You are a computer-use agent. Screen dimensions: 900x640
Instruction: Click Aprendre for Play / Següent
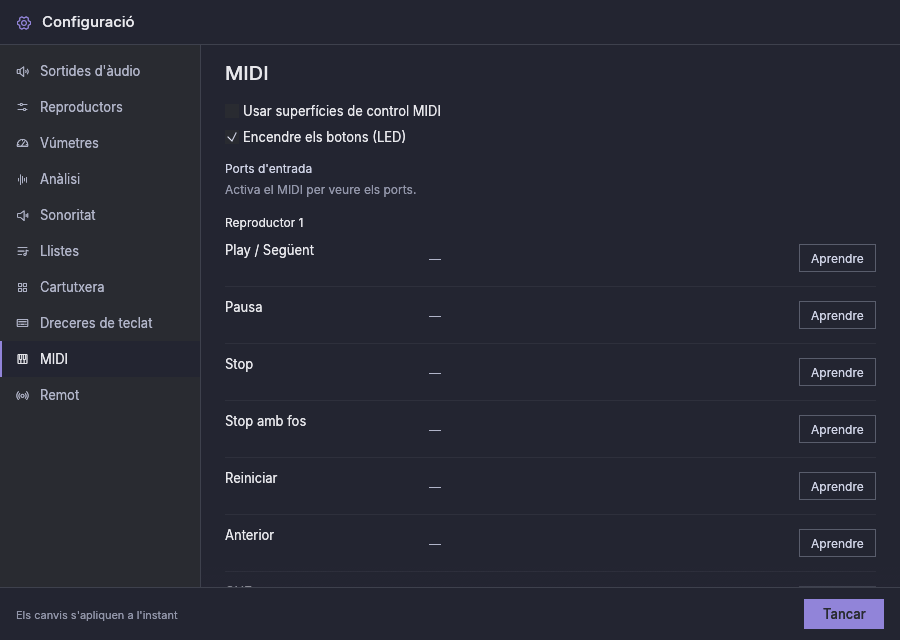coord(837,258)
